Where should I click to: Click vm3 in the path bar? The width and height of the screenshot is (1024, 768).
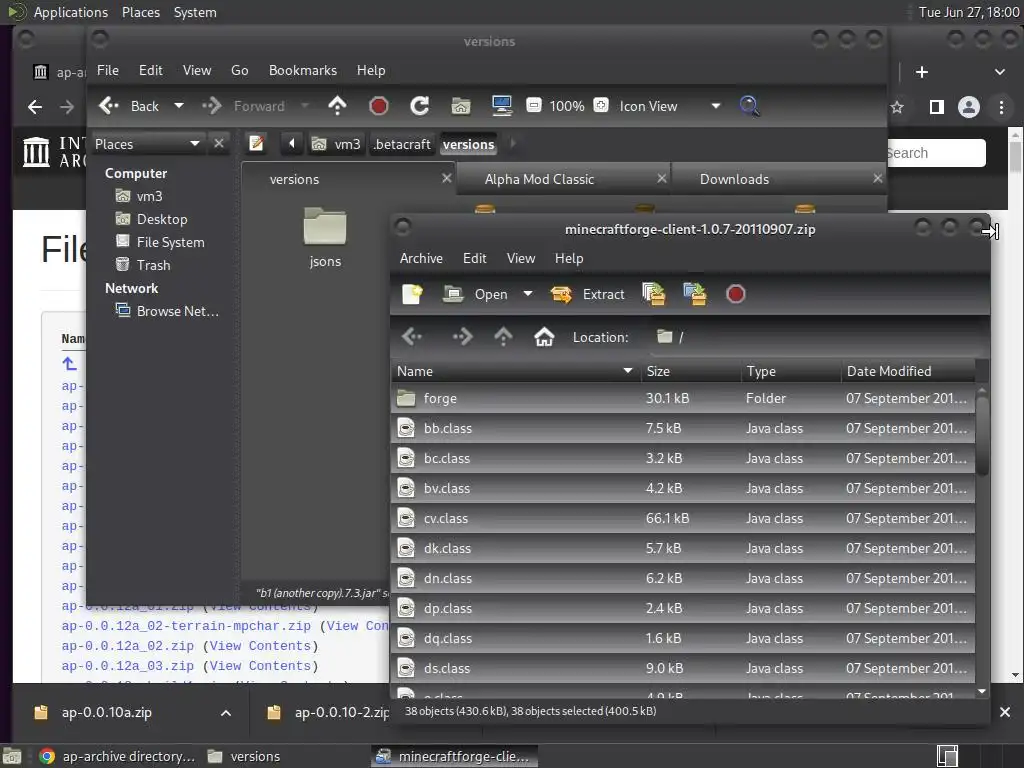(x=336, y=144)
